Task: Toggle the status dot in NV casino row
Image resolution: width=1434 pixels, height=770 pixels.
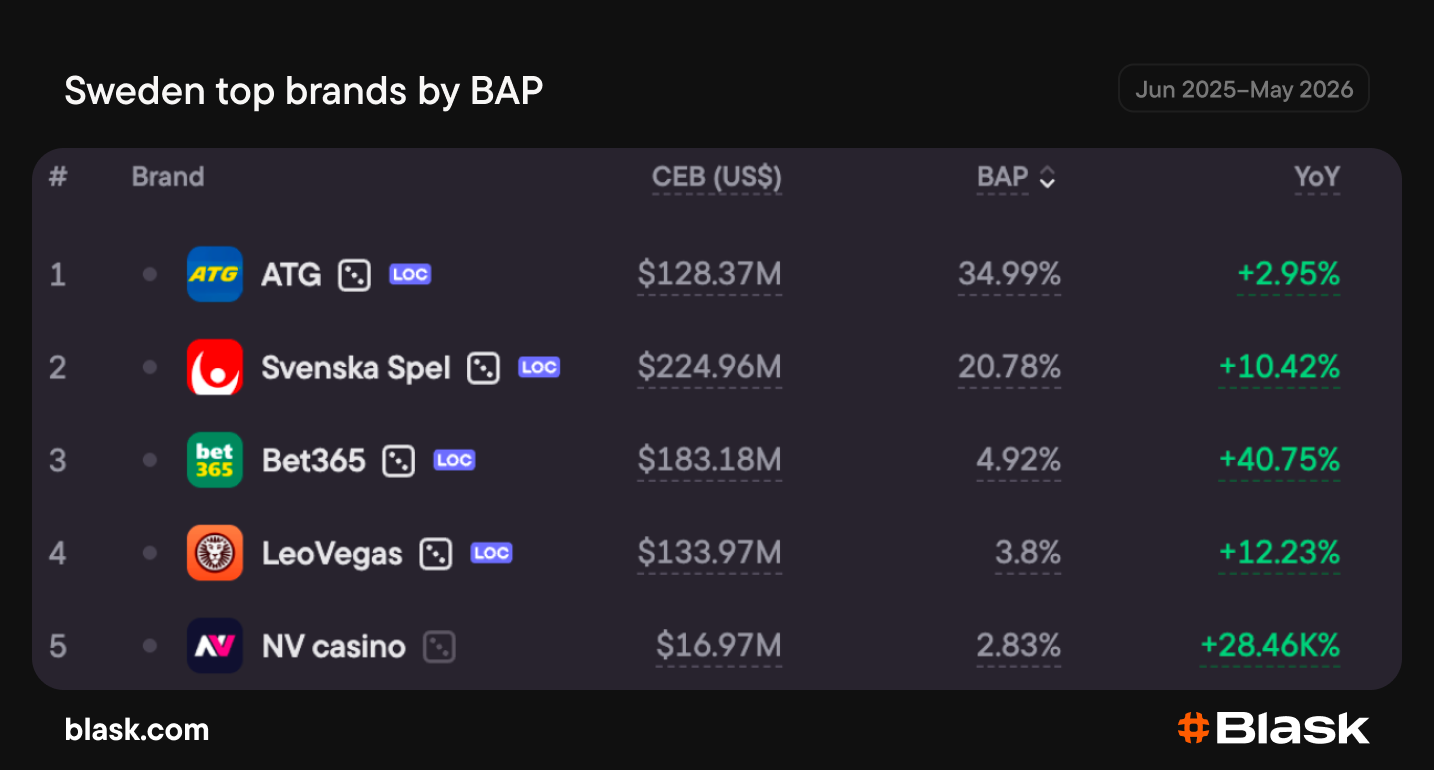Action: pos(150,646)
